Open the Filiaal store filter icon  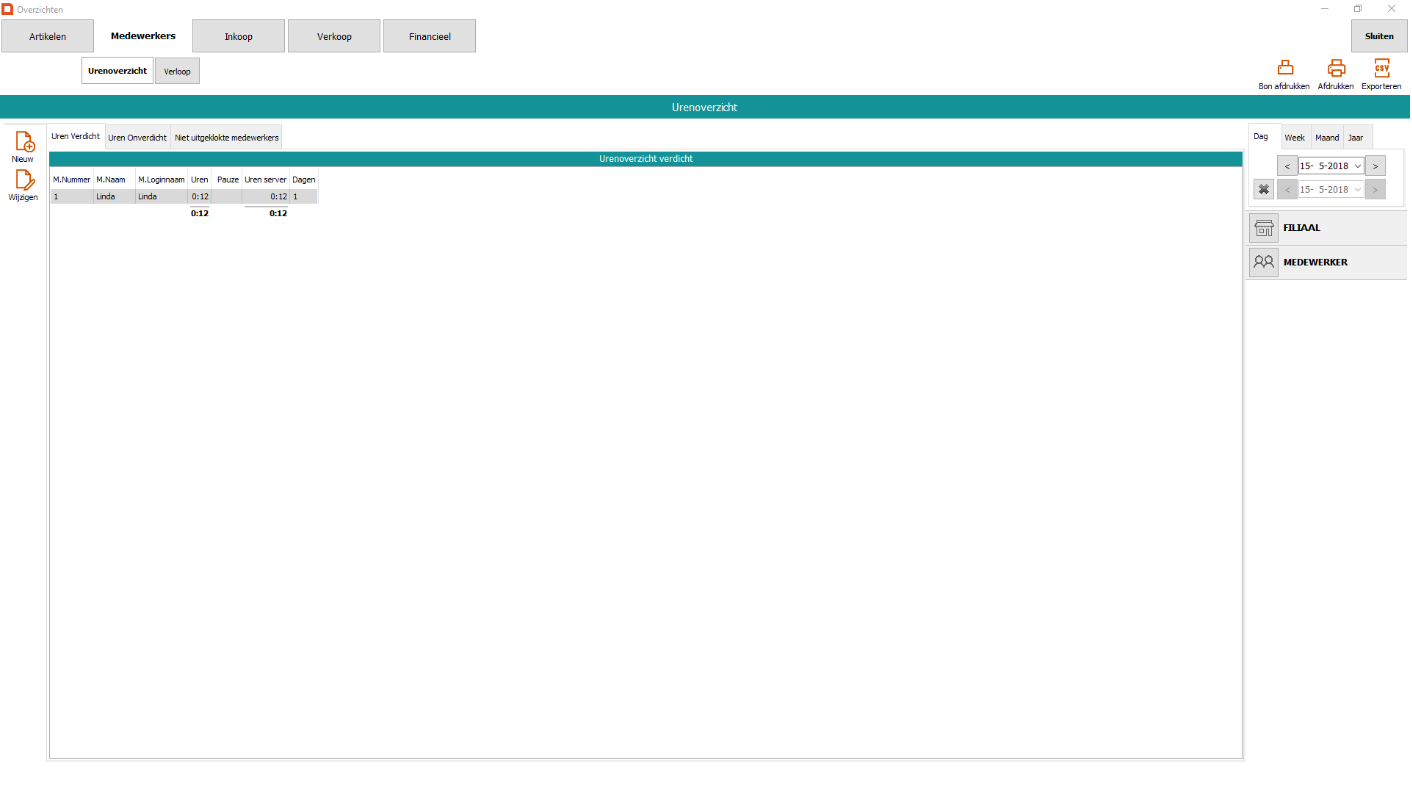click(1264, 228)
